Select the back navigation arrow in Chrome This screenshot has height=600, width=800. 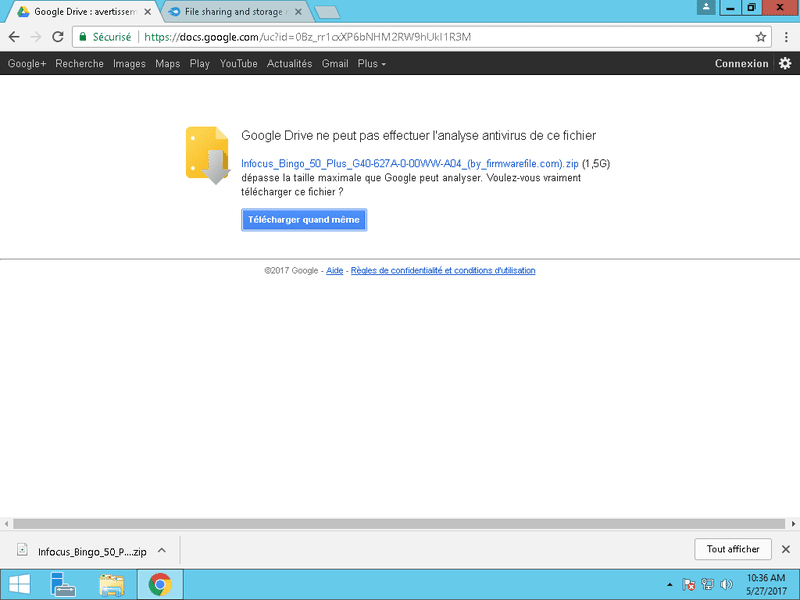(x=12, y=37)
